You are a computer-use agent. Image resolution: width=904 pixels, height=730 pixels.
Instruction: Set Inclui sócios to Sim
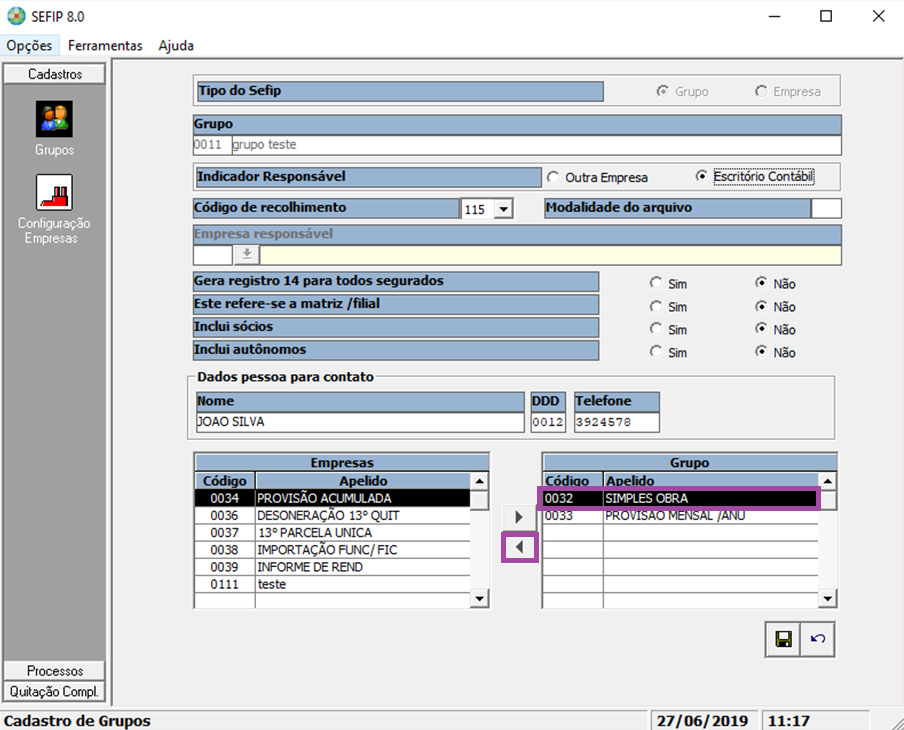point(656,328)
